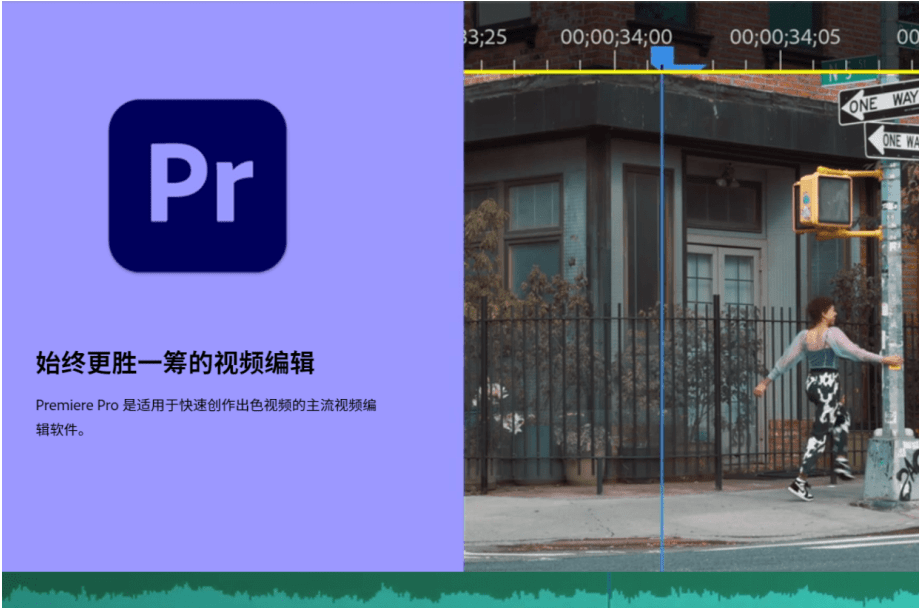Viewport: 923px width, 608px height.
Task: Click the blue playhead marker on the timeline
Action: 662,58
